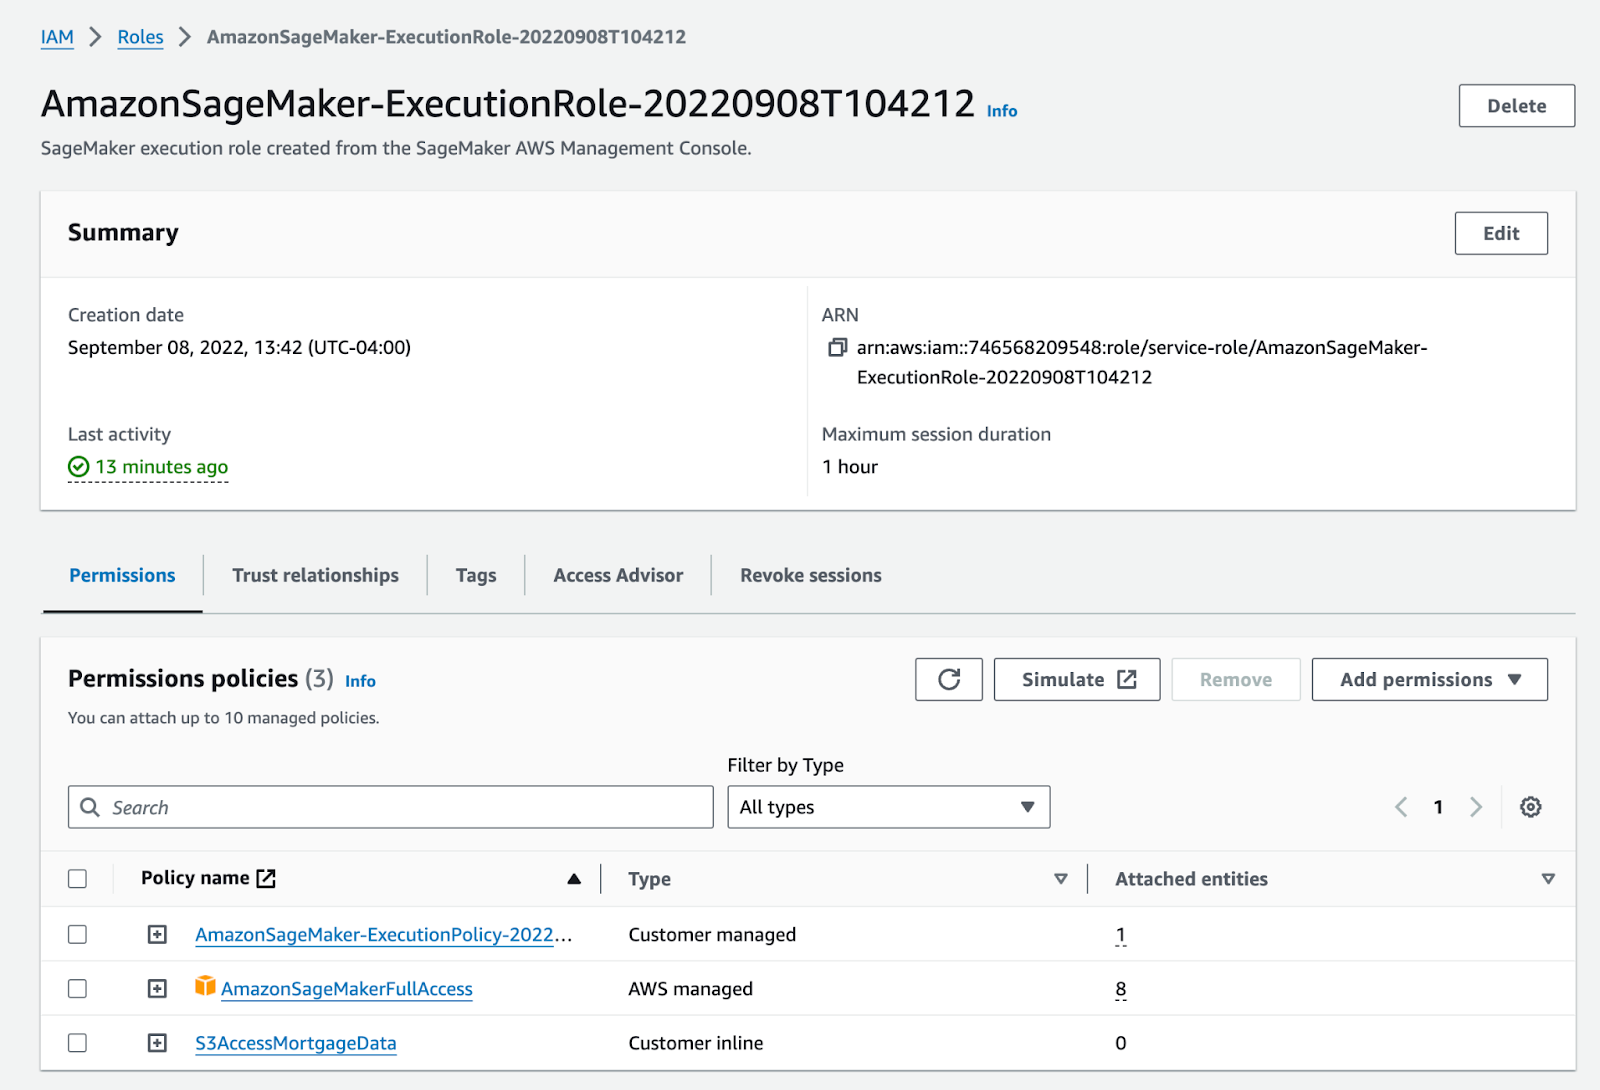Click attached entities count 1
The width and height of the screenshot is (1600, 1090).
coord(1121,934)
